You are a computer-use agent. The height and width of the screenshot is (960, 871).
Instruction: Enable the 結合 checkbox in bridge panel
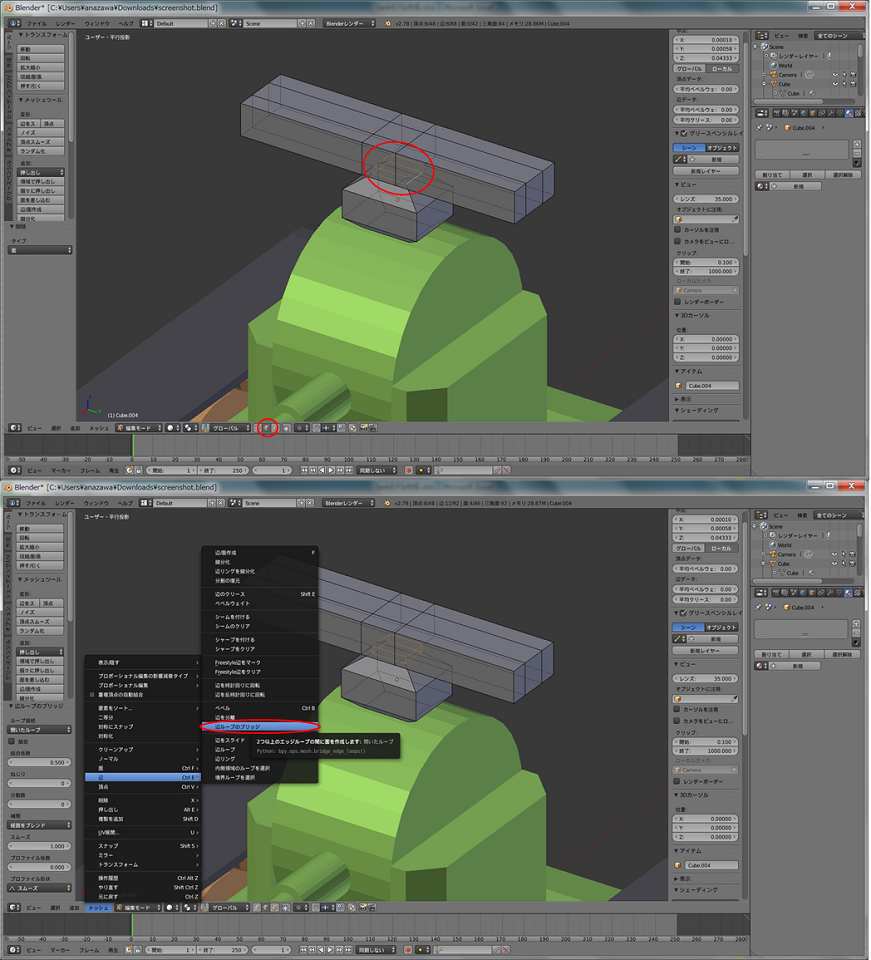pos(12,741)
